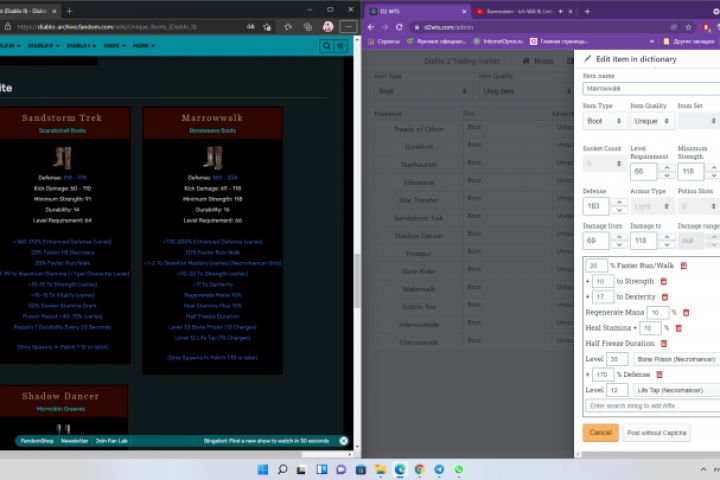The width and height of the screenshot is (720, 480).
Task: Click Post without Captcha button
Action: [657, 433]
